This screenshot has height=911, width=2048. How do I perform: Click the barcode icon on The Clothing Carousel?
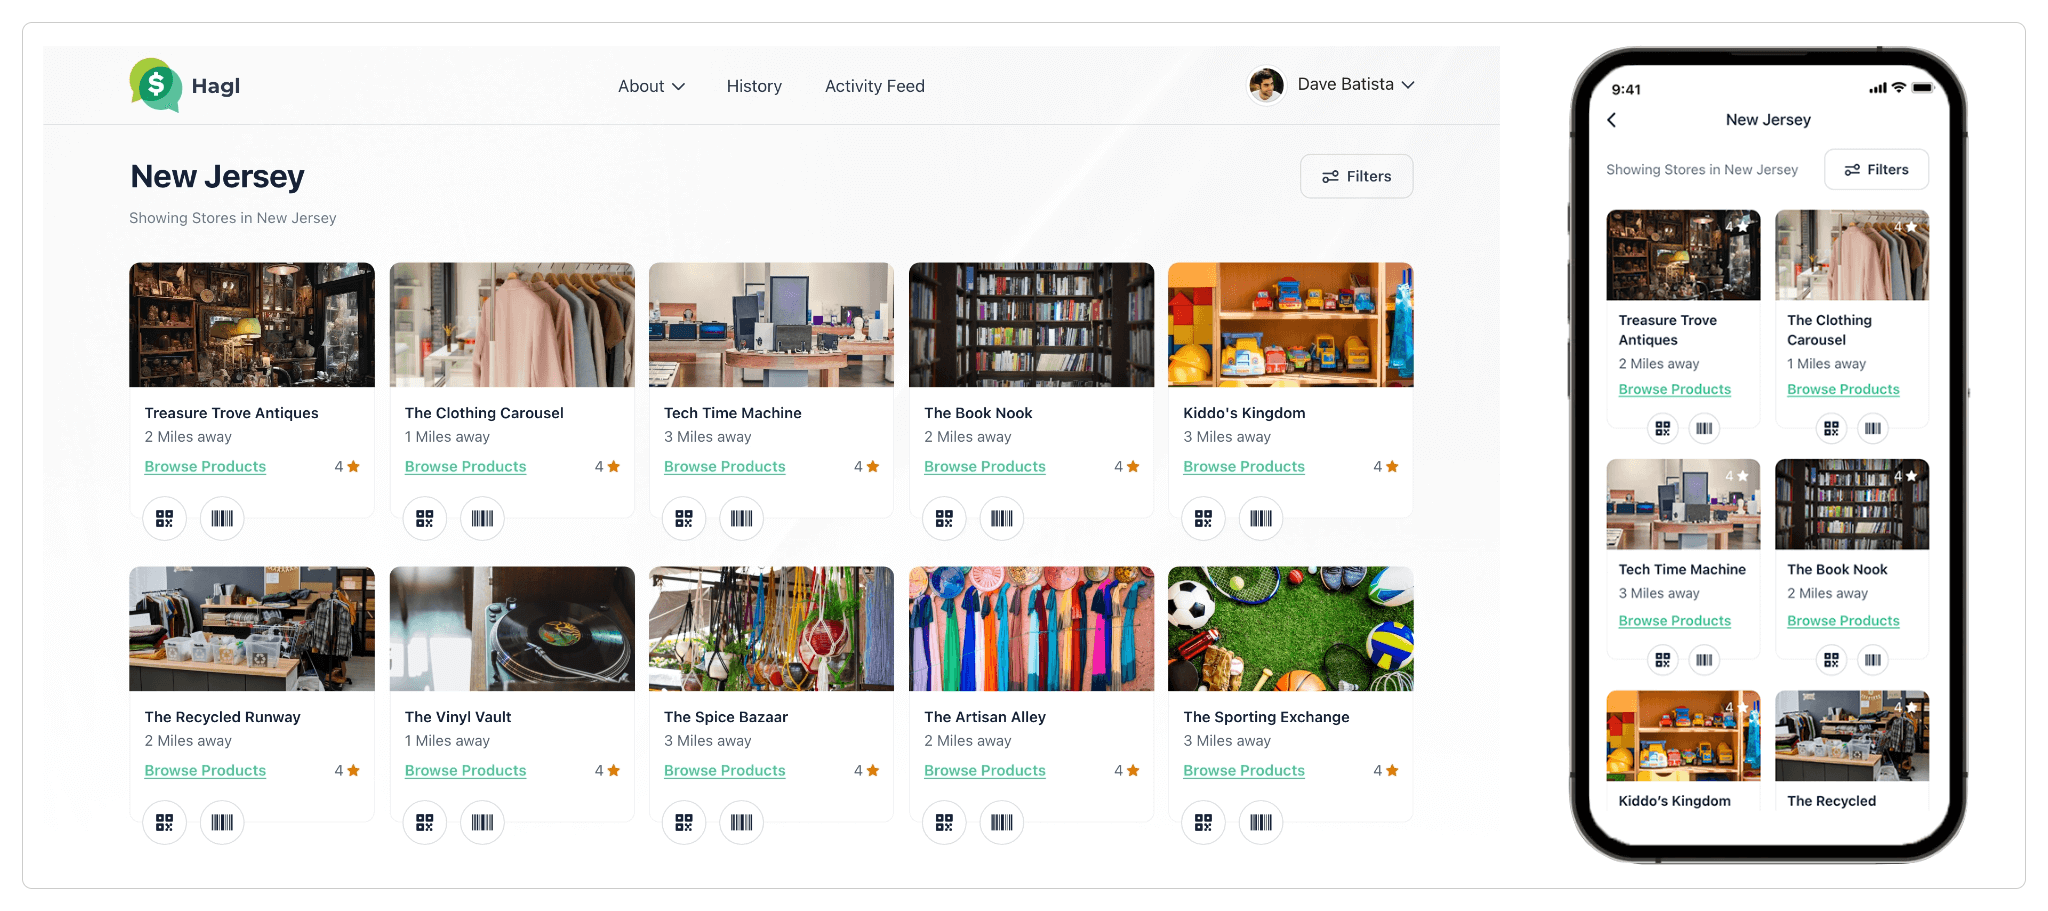click(482, 519)
